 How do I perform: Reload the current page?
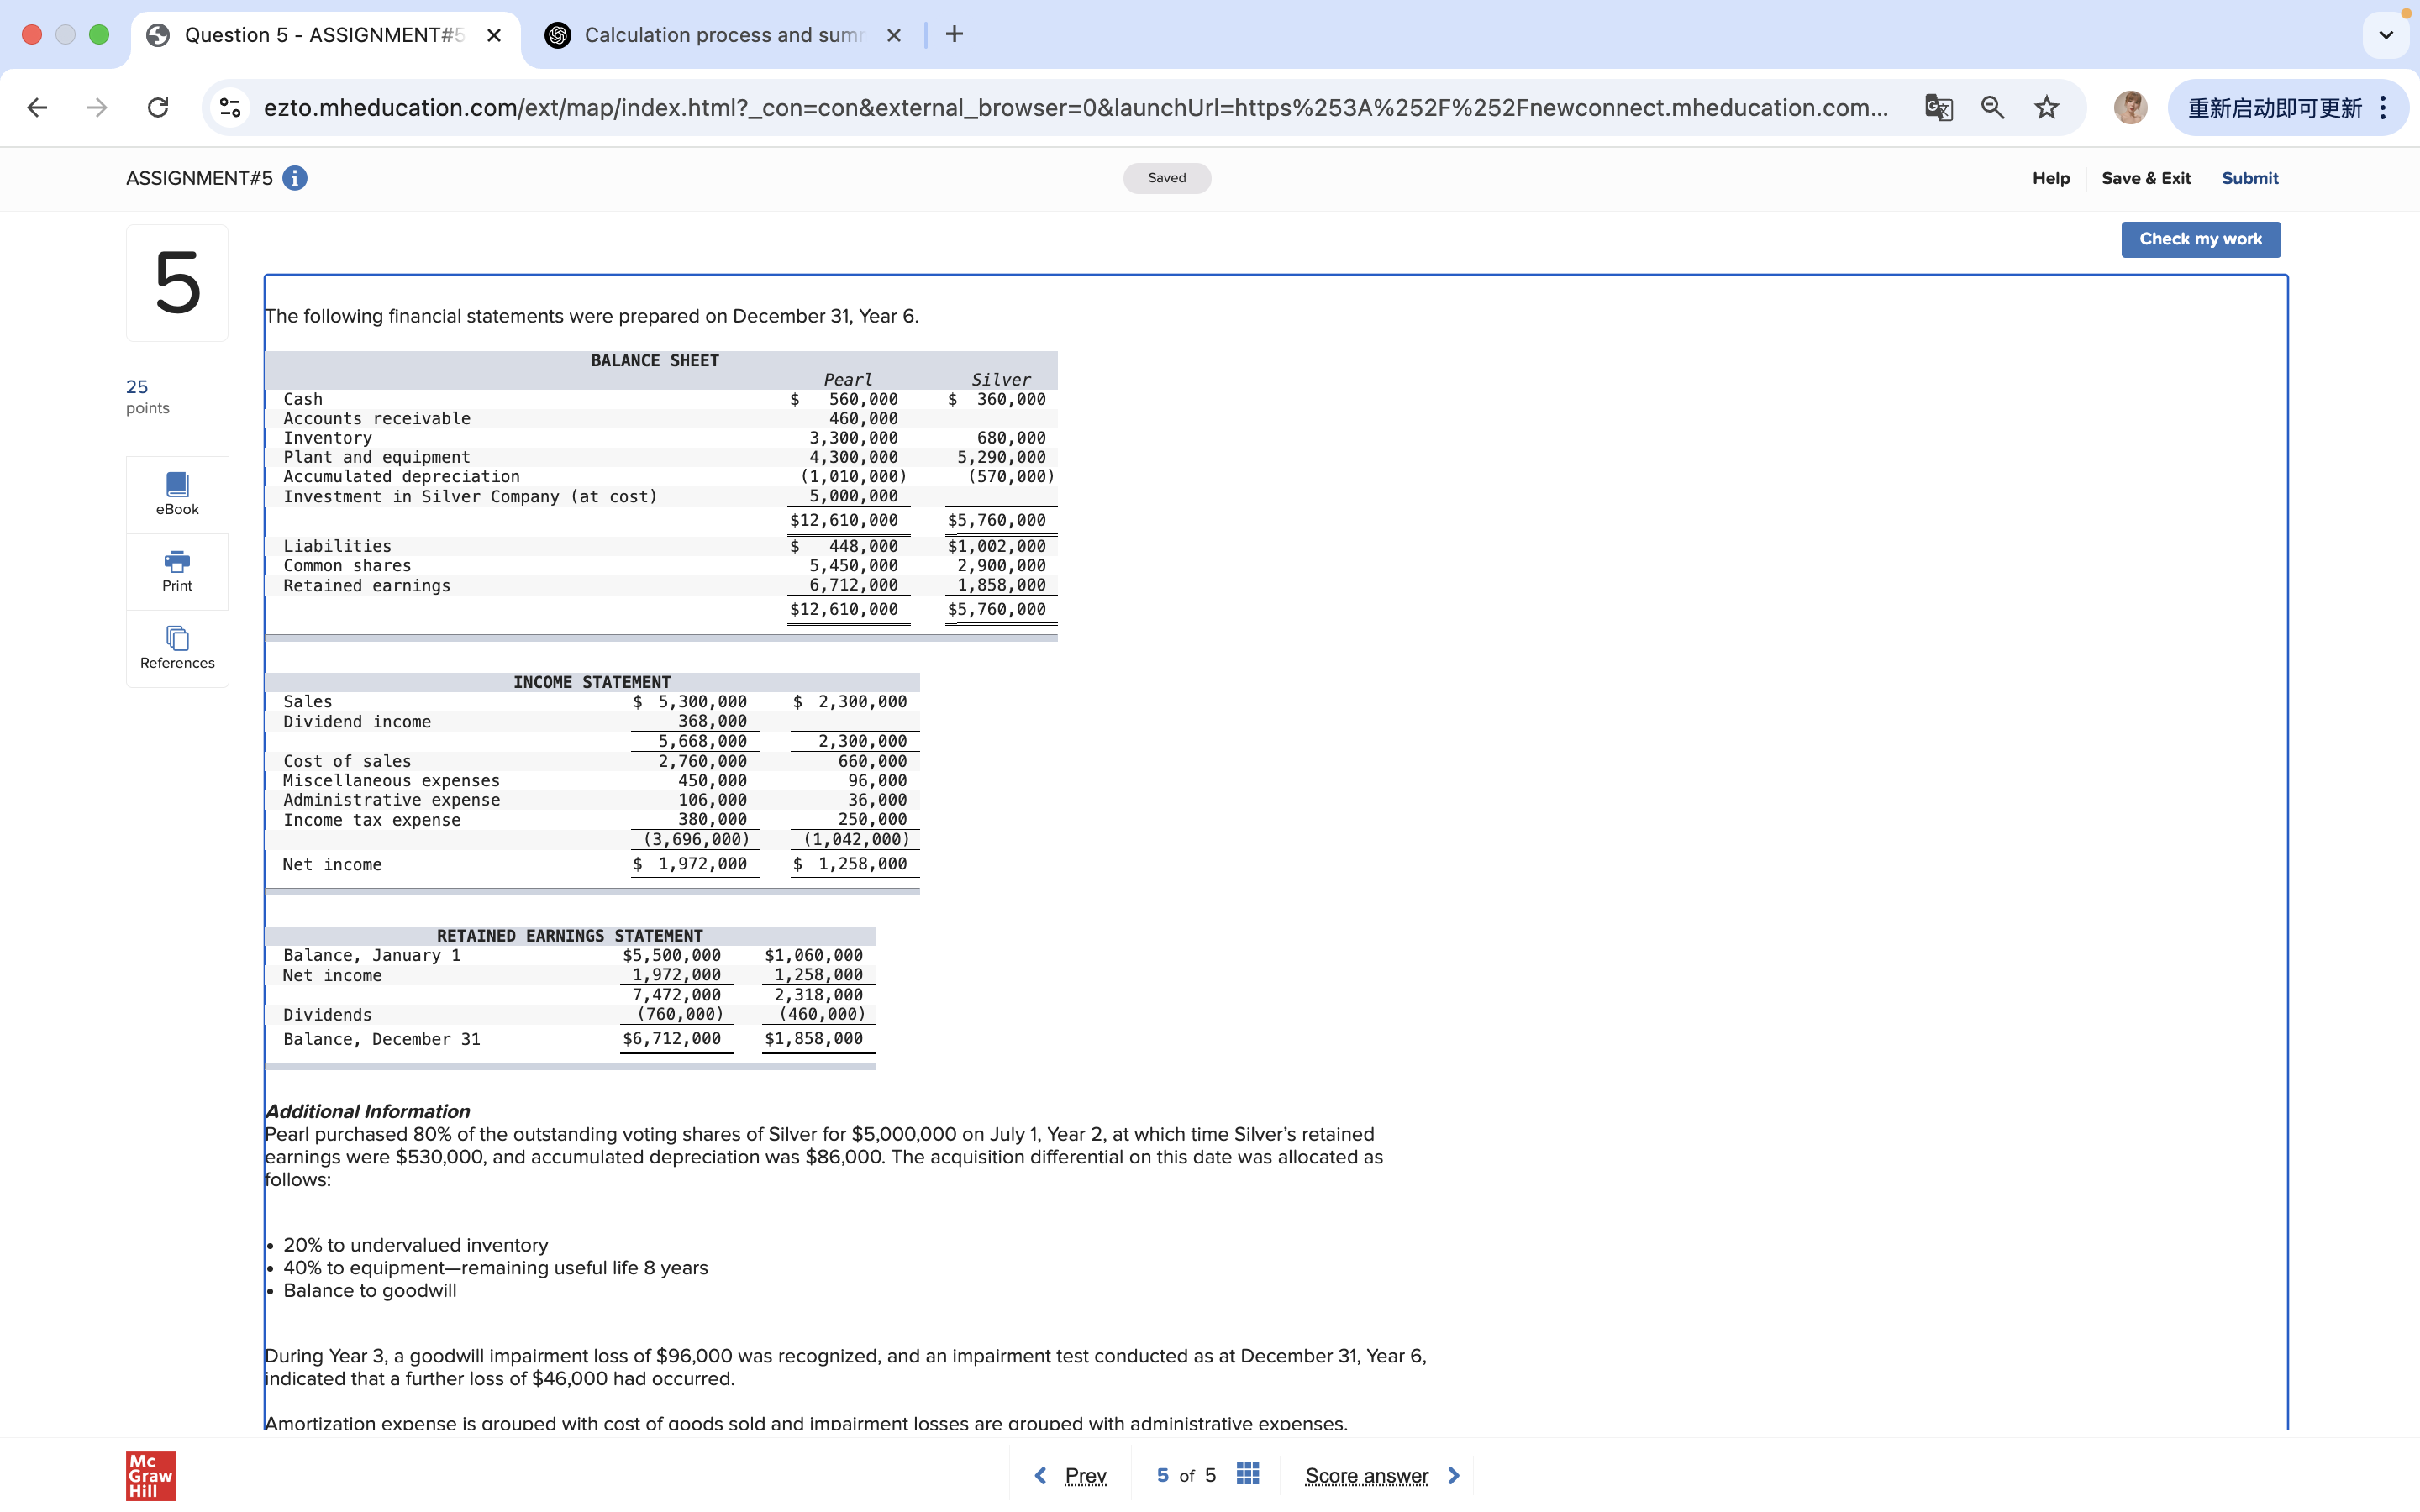158,108
